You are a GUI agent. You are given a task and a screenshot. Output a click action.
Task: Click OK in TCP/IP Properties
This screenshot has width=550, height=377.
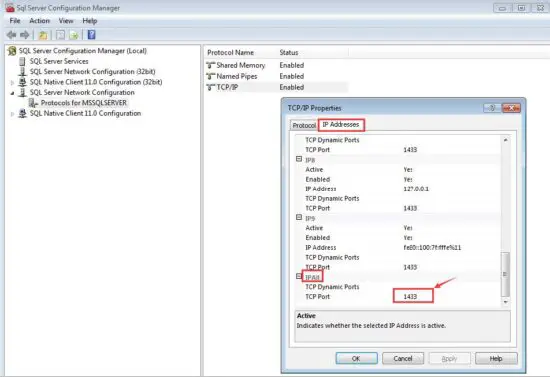pos(356,358)
